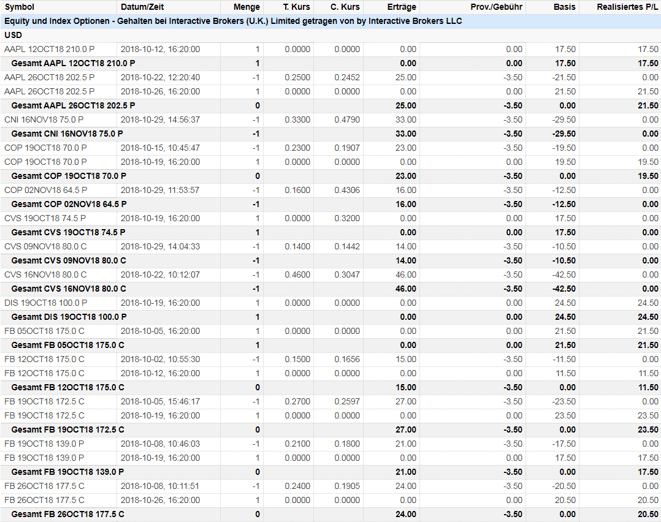The width and height of the screenshot is (661, 522).
Task: Click C. Kurs value 0.3200
Action: (347, 218)
